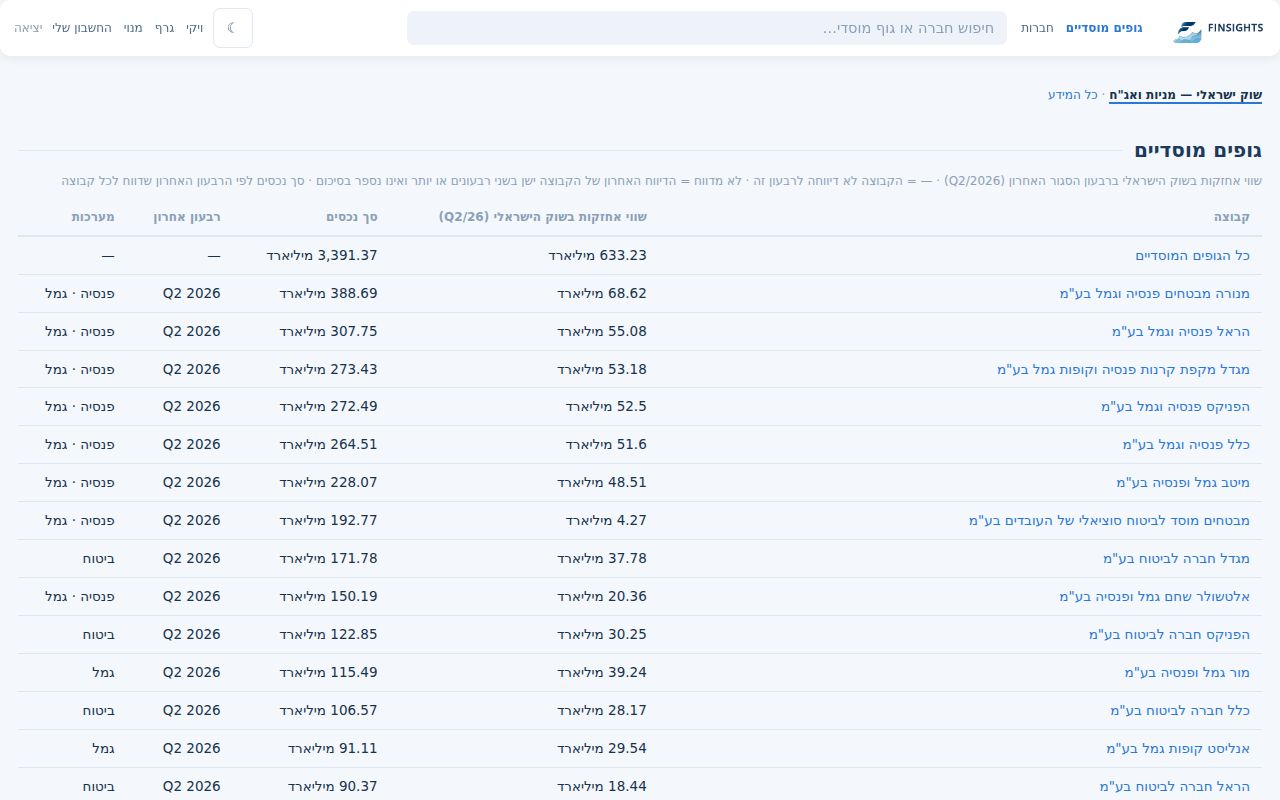Click the 53.18 מיליארד holdings cell
Screen dimensions: 1280x800
pyautogui.click(x=602, y=370)
